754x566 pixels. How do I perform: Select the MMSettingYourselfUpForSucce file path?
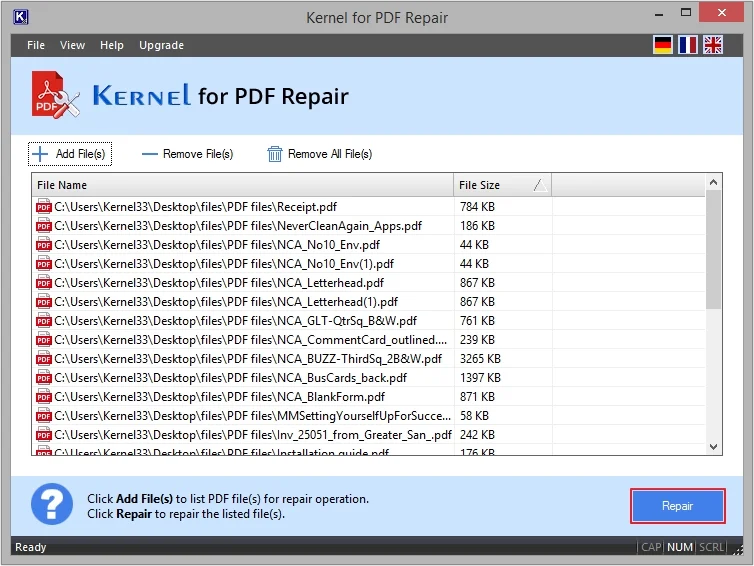(252, 415)
